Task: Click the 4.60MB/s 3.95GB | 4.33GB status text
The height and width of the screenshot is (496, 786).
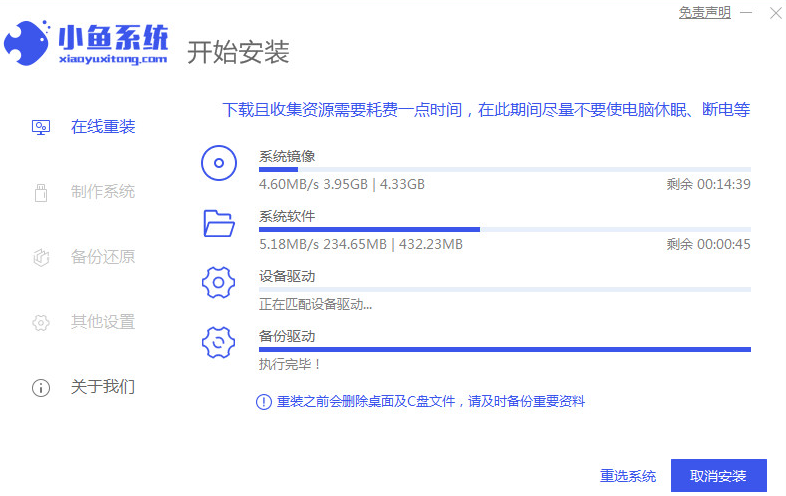Action: (x=342, y=185)
